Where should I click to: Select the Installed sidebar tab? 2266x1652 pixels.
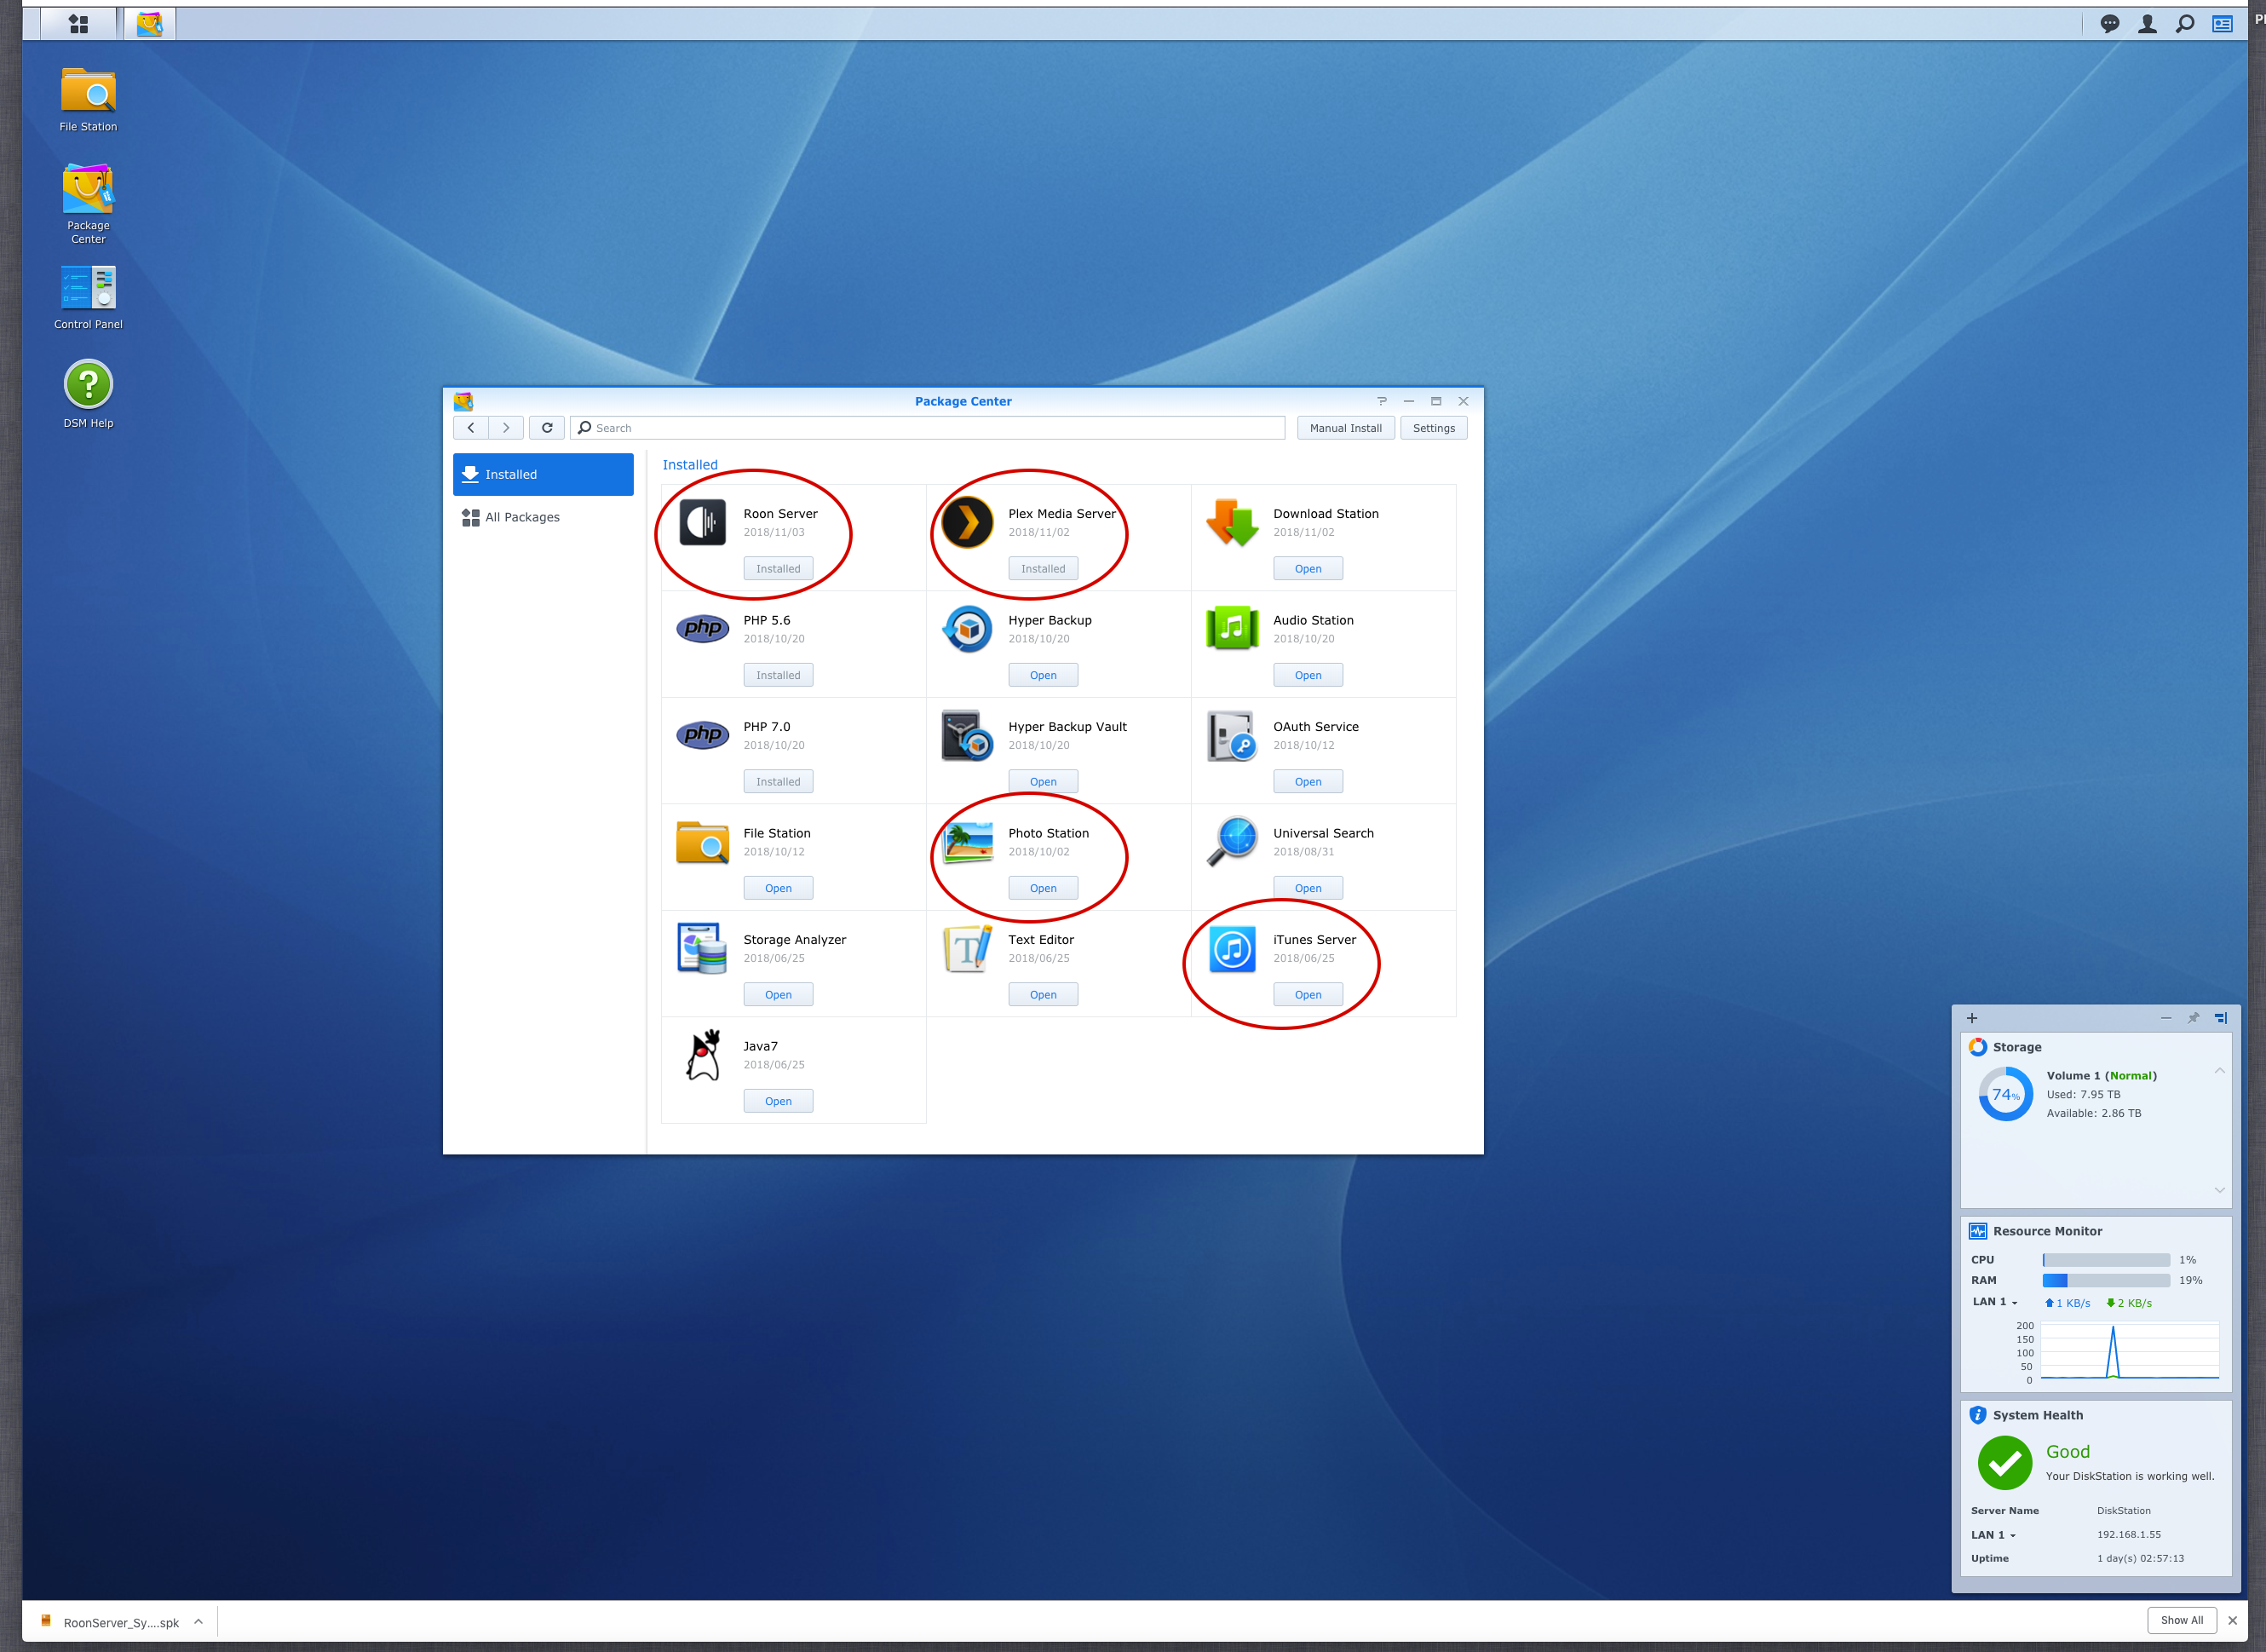(543, 474)
